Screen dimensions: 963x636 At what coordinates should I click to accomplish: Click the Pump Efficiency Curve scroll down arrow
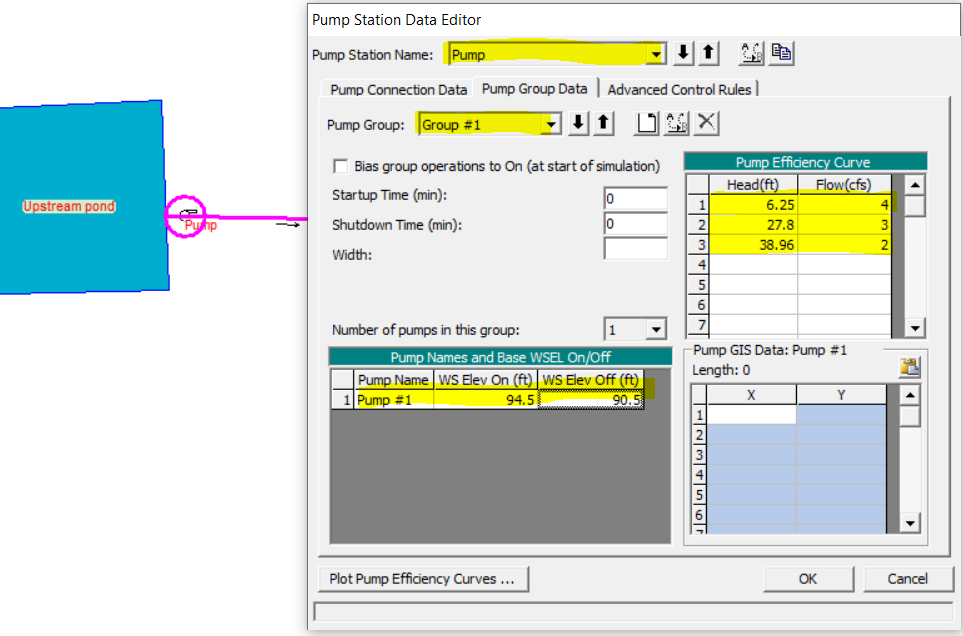[914, 328]
